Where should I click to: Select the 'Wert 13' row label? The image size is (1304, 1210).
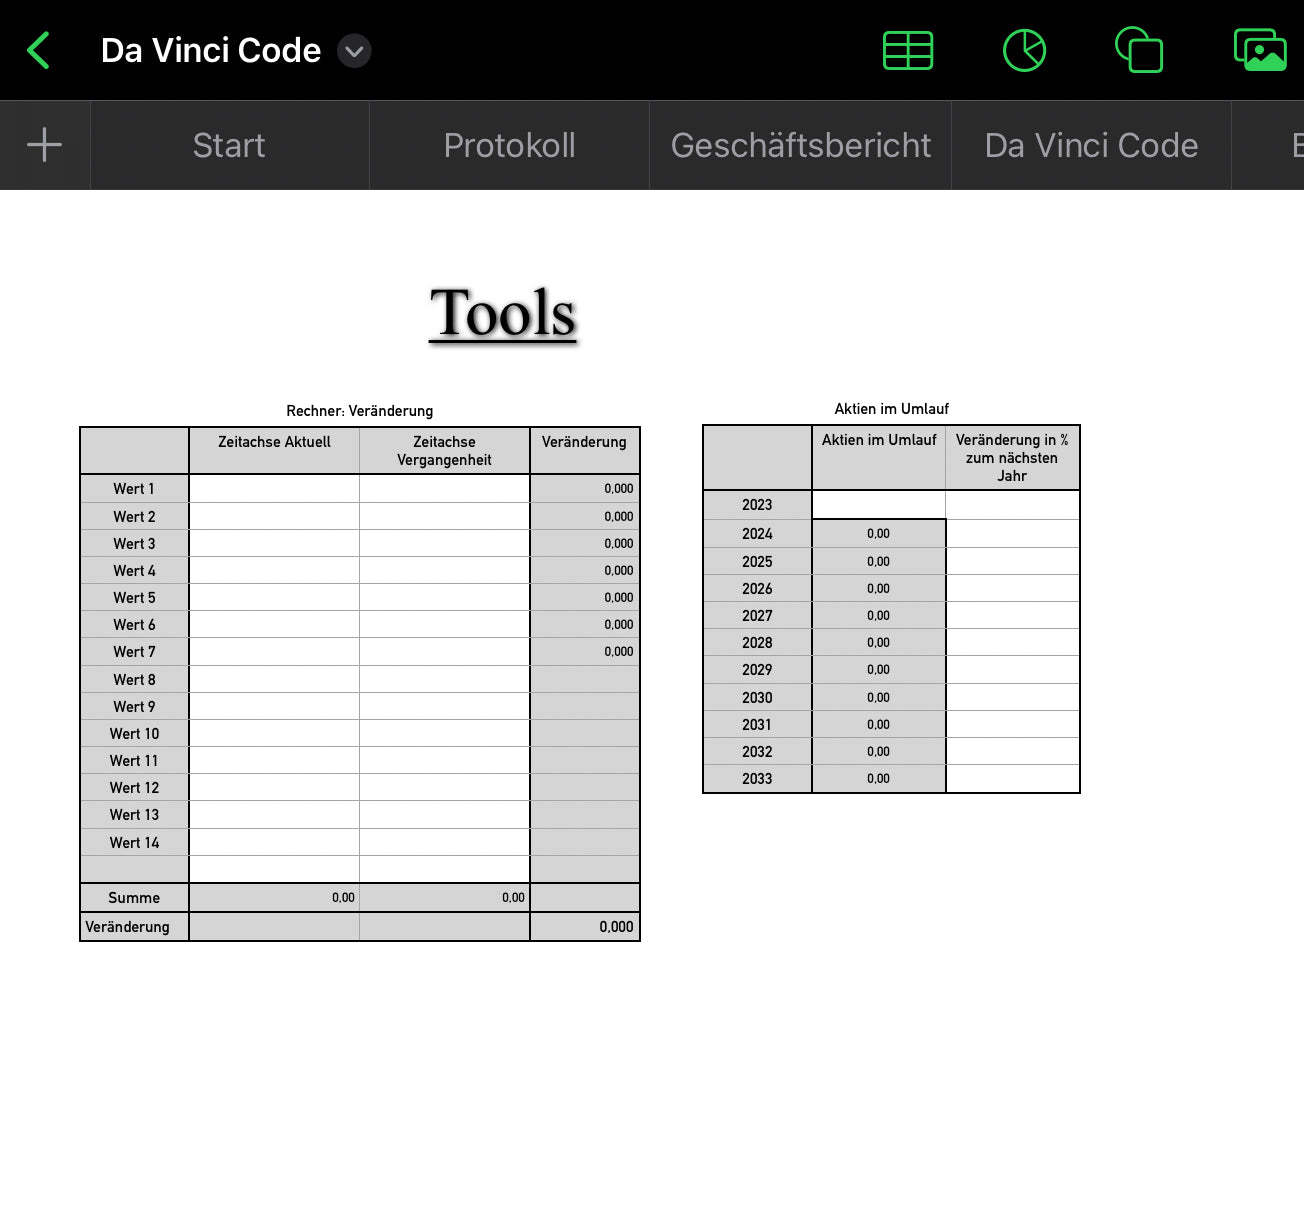(134, 815)
